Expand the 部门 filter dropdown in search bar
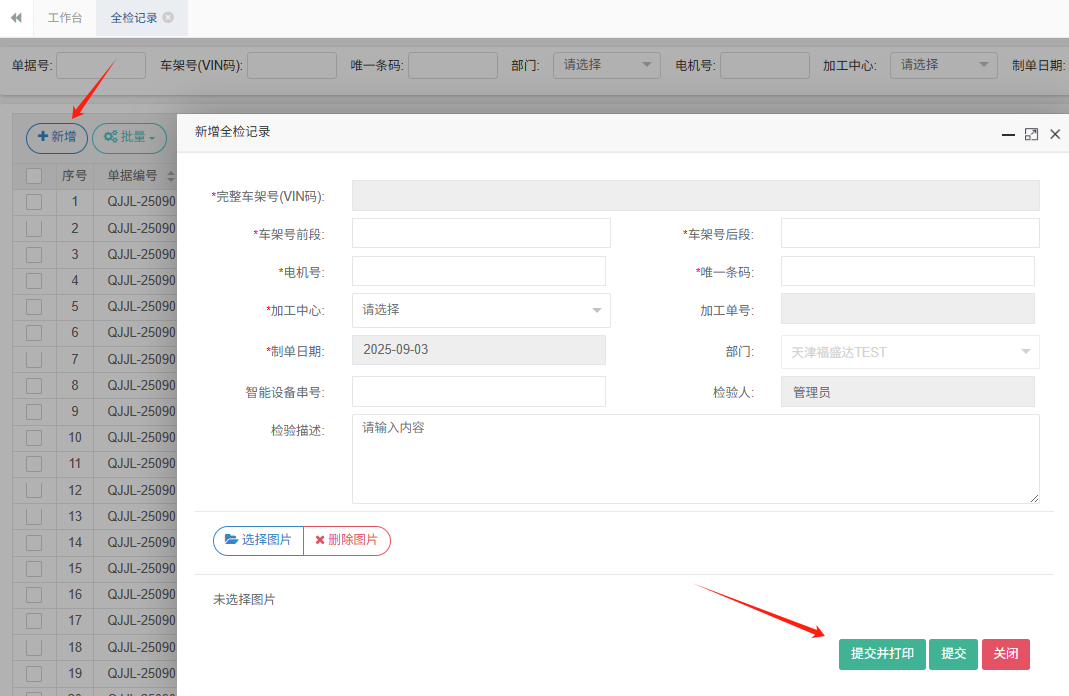This screenshot has height=696, width=1069. point(606,65)
